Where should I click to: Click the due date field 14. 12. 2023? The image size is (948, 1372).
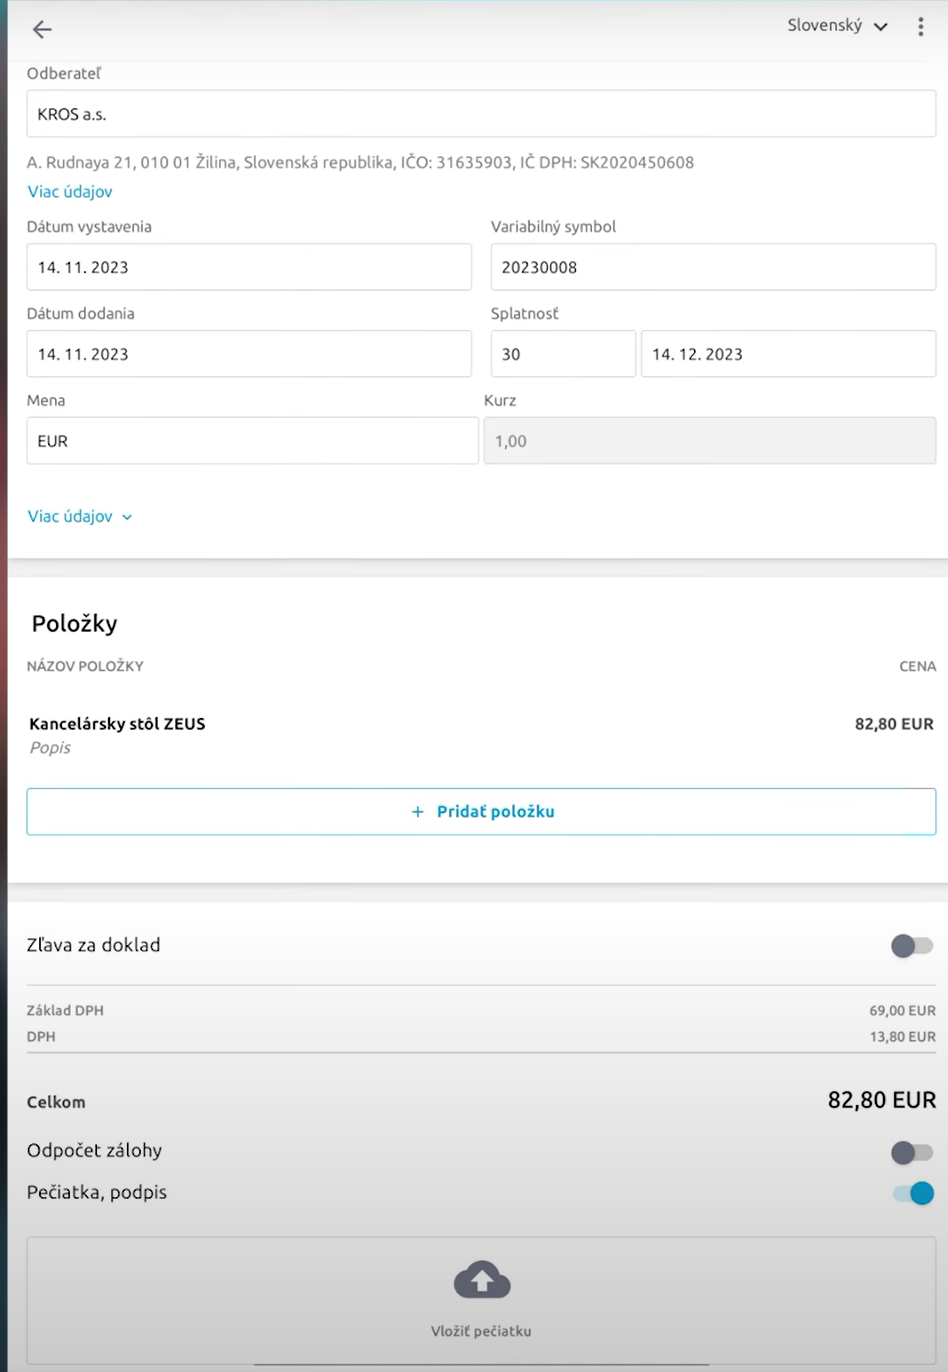point(788,354)
